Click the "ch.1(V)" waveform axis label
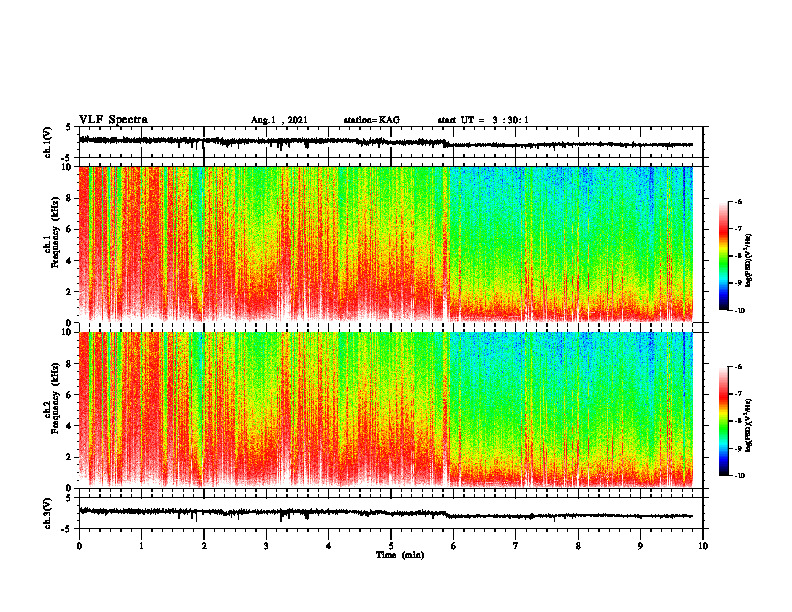Screen dimensions: 792x612 [x=47, y=142]
